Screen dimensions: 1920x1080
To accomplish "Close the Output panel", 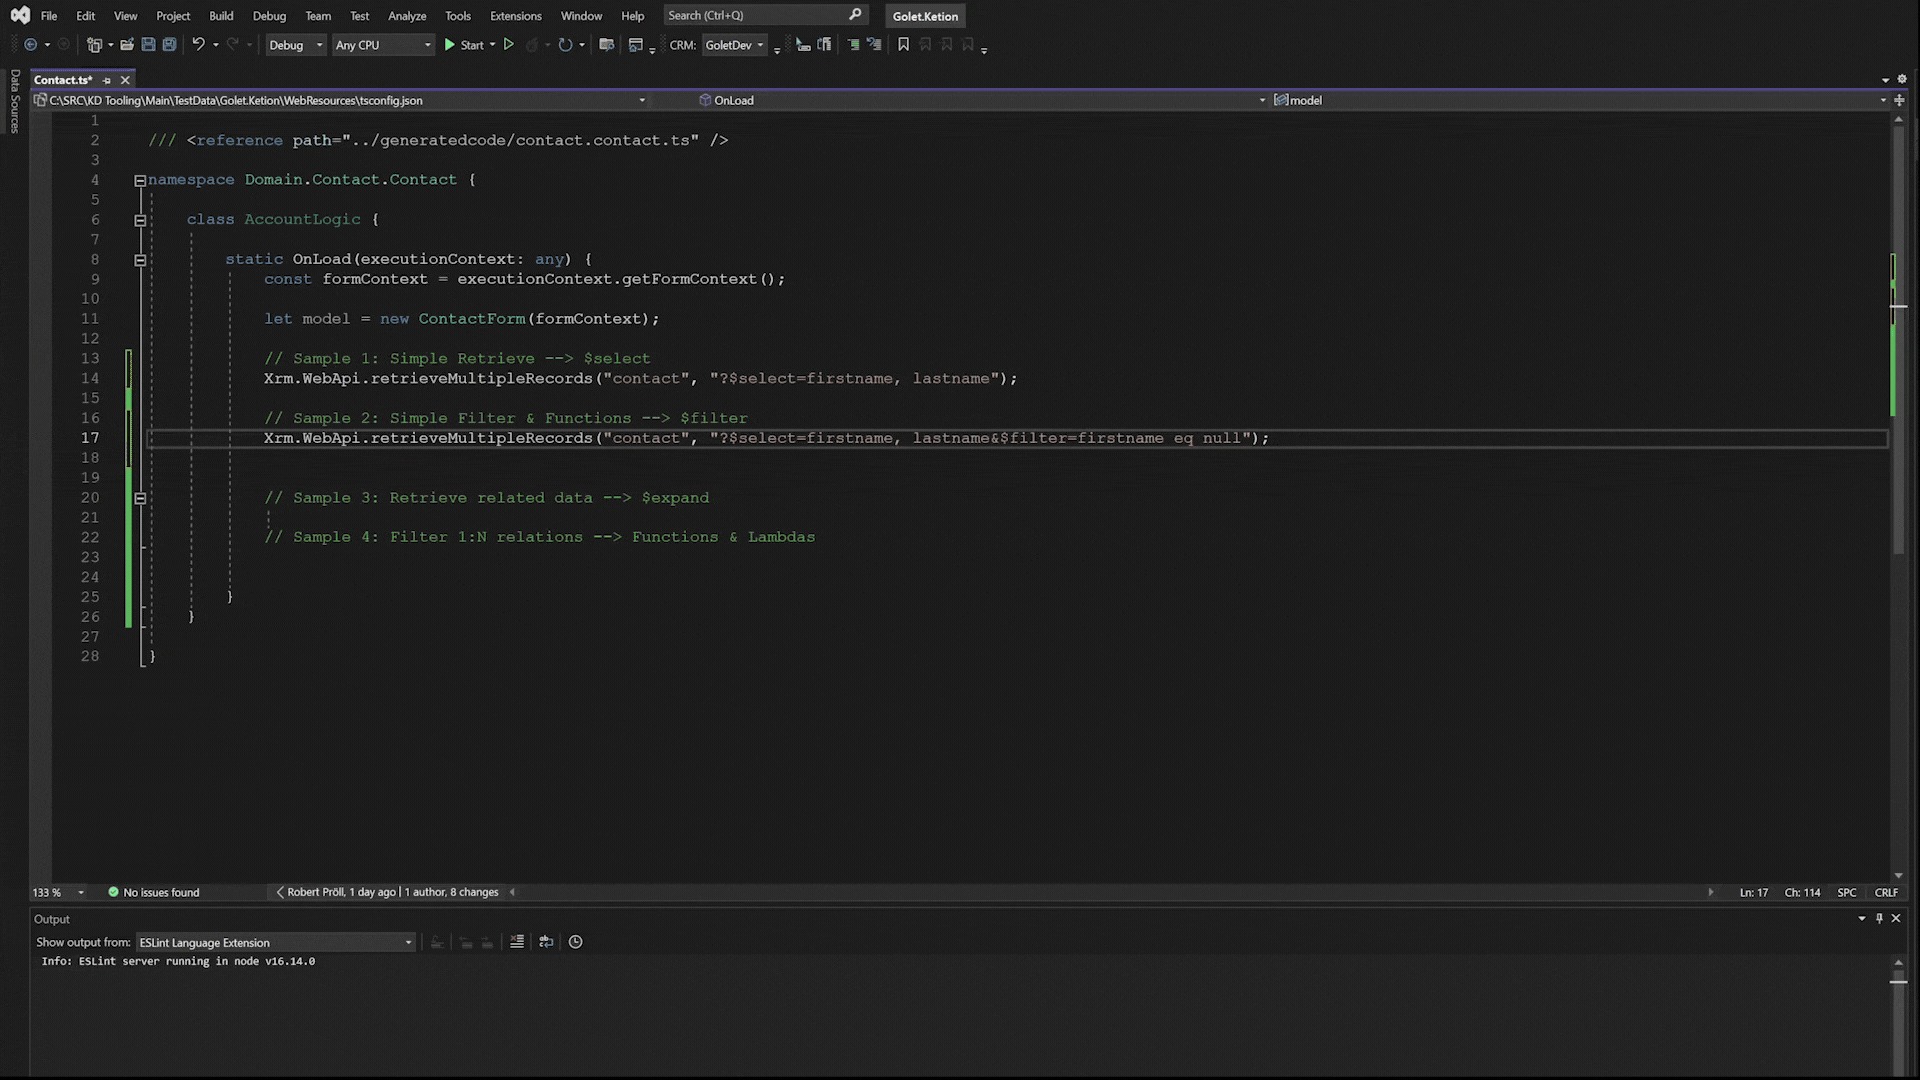I will pyautogui.click(x=1896, y=919).
